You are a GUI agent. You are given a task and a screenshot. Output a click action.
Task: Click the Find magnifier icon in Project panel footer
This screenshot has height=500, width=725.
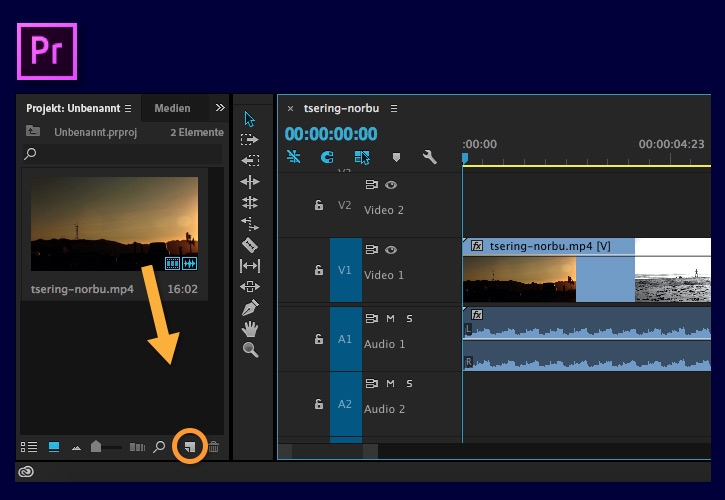(x=159, y=446)
